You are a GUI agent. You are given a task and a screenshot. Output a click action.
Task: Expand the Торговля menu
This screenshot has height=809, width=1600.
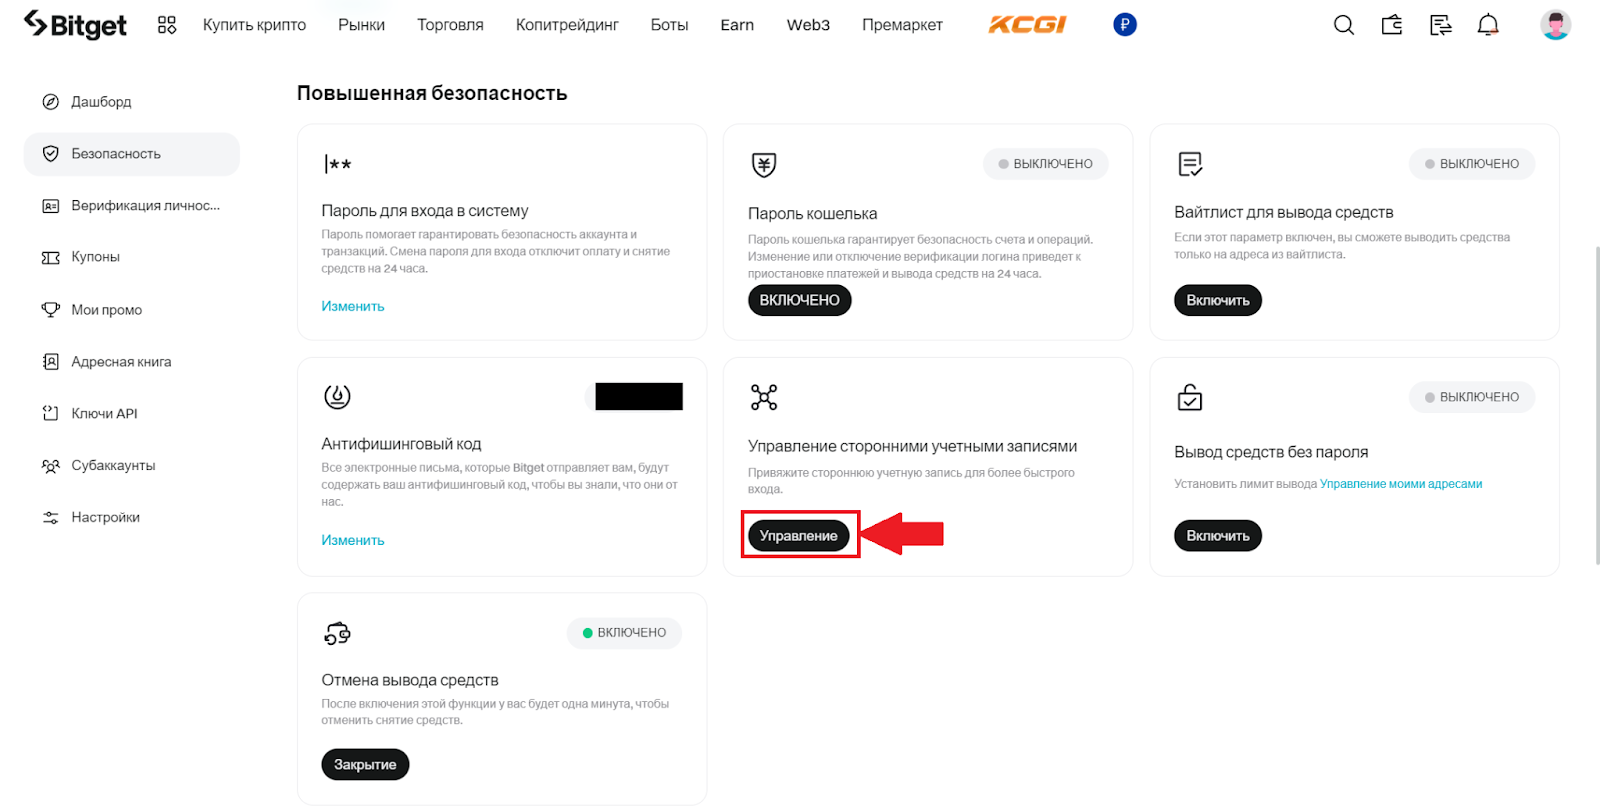point(450,25)
